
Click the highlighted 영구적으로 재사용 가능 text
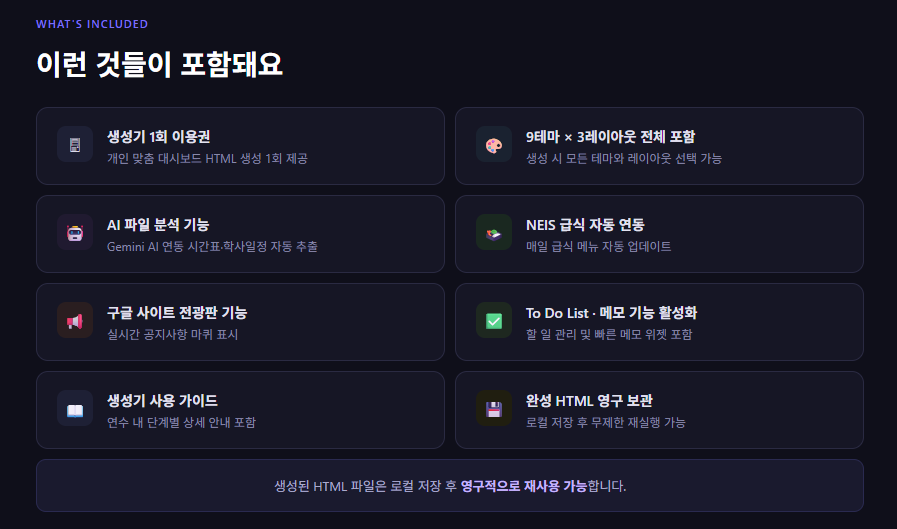(x=524, y=486)
